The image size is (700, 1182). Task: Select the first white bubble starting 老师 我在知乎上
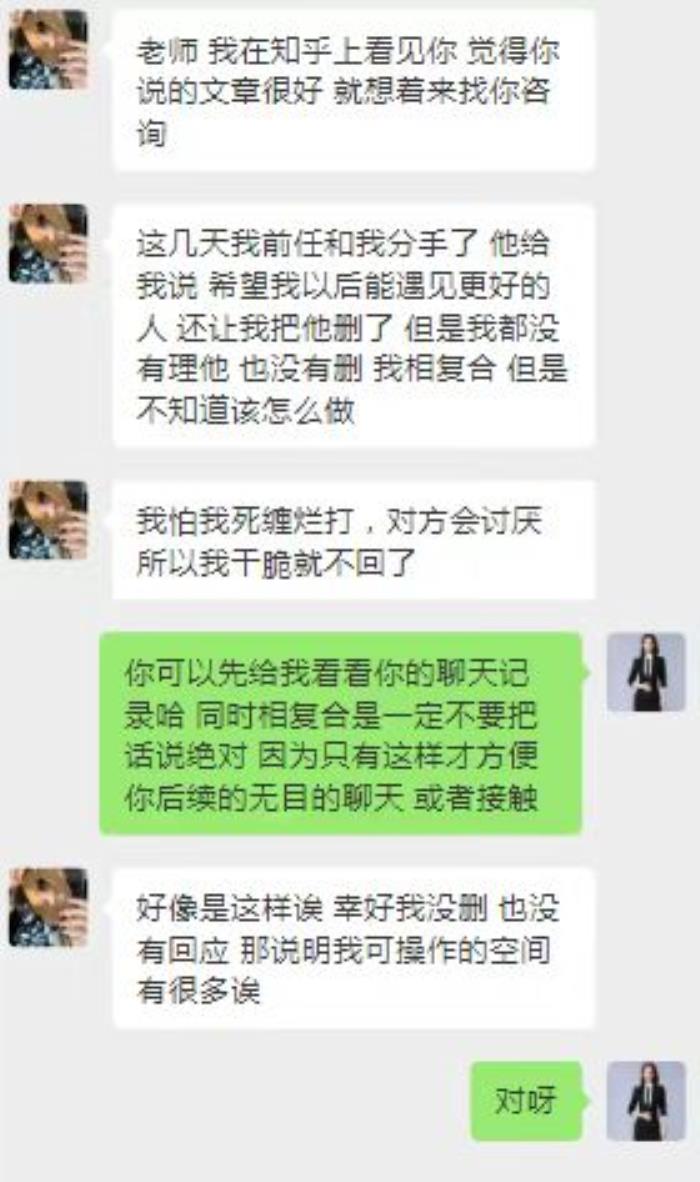(x=354, y=90)
